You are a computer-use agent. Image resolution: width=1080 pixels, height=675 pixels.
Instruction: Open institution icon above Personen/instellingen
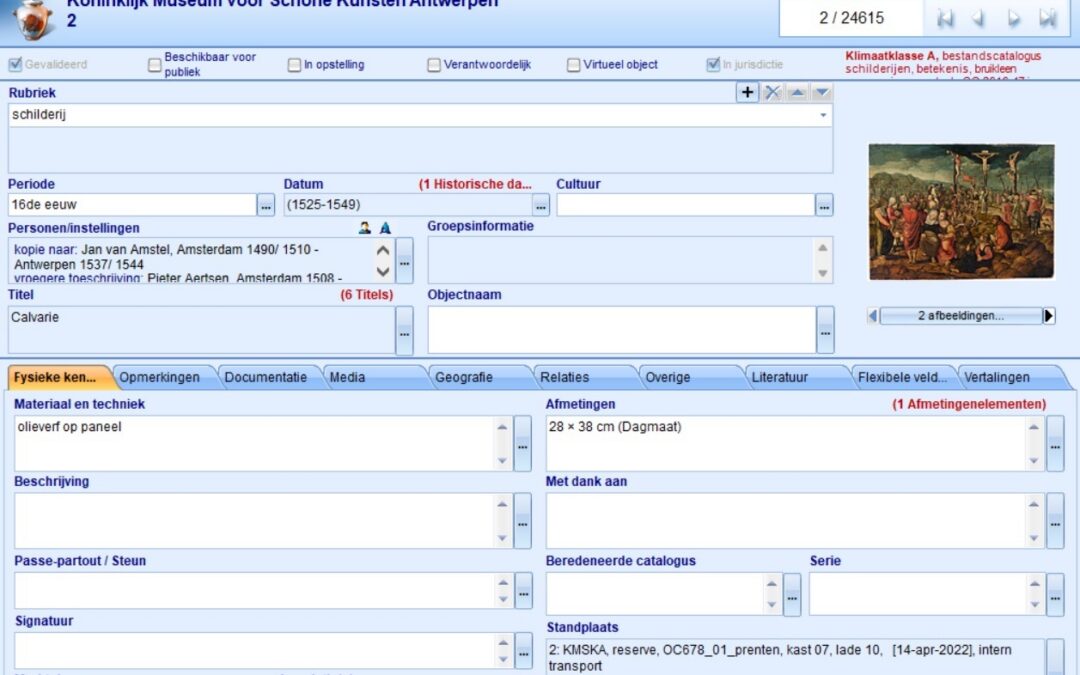coord(385,228)
